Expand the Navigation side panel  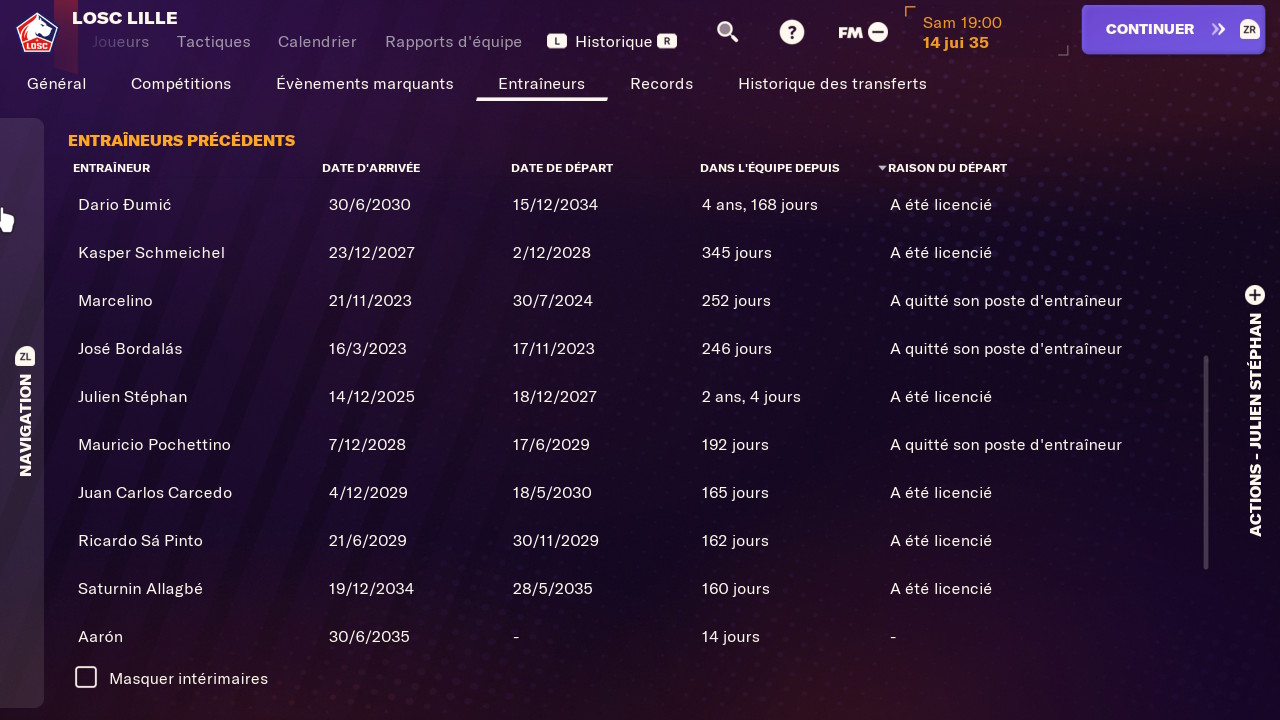point(25,425)
